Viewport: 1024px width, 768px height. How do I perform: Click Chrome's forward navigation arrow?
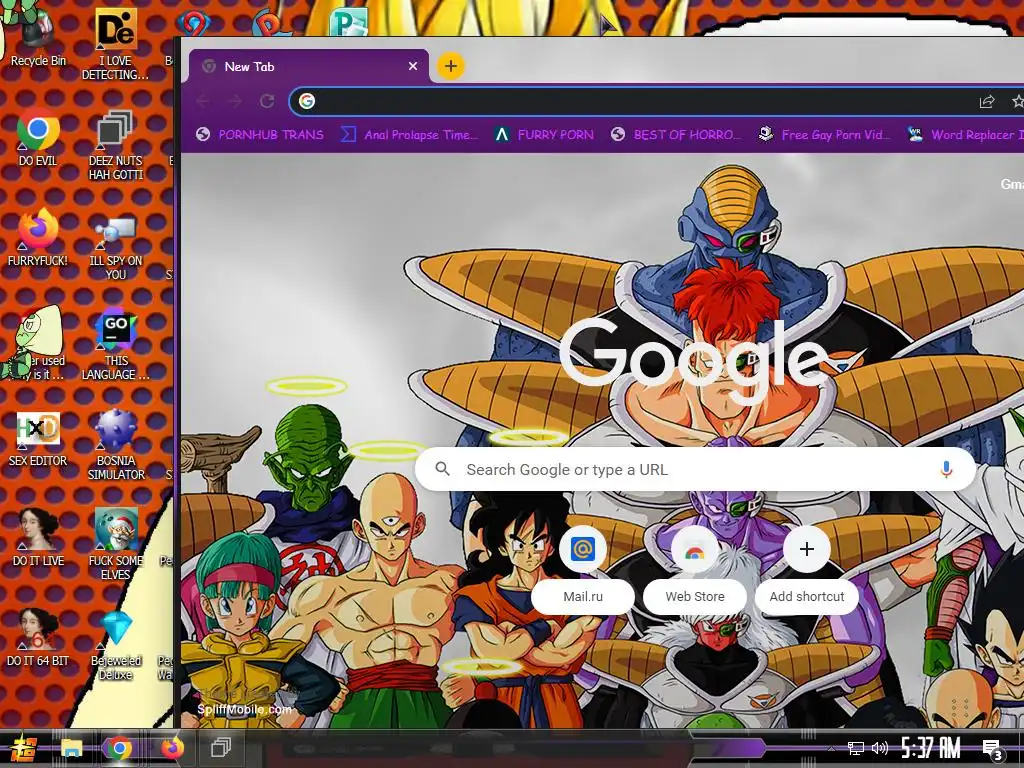point(235,101)
